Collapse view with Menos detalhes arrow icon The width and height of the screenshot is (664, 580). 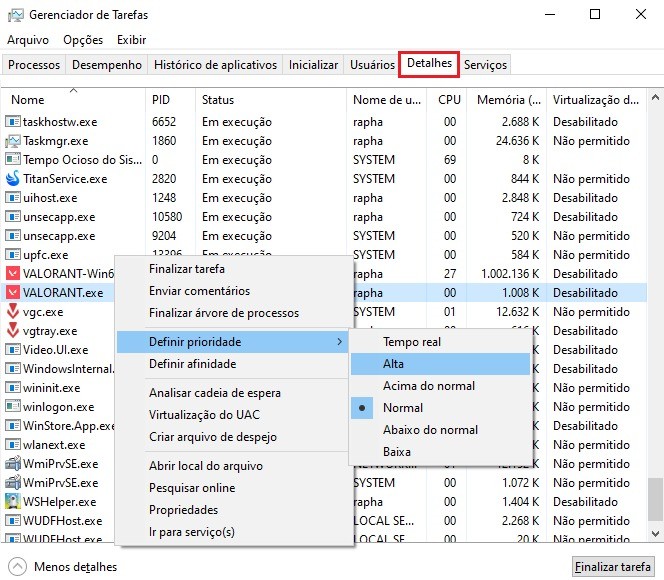click(x=17, y=566)
